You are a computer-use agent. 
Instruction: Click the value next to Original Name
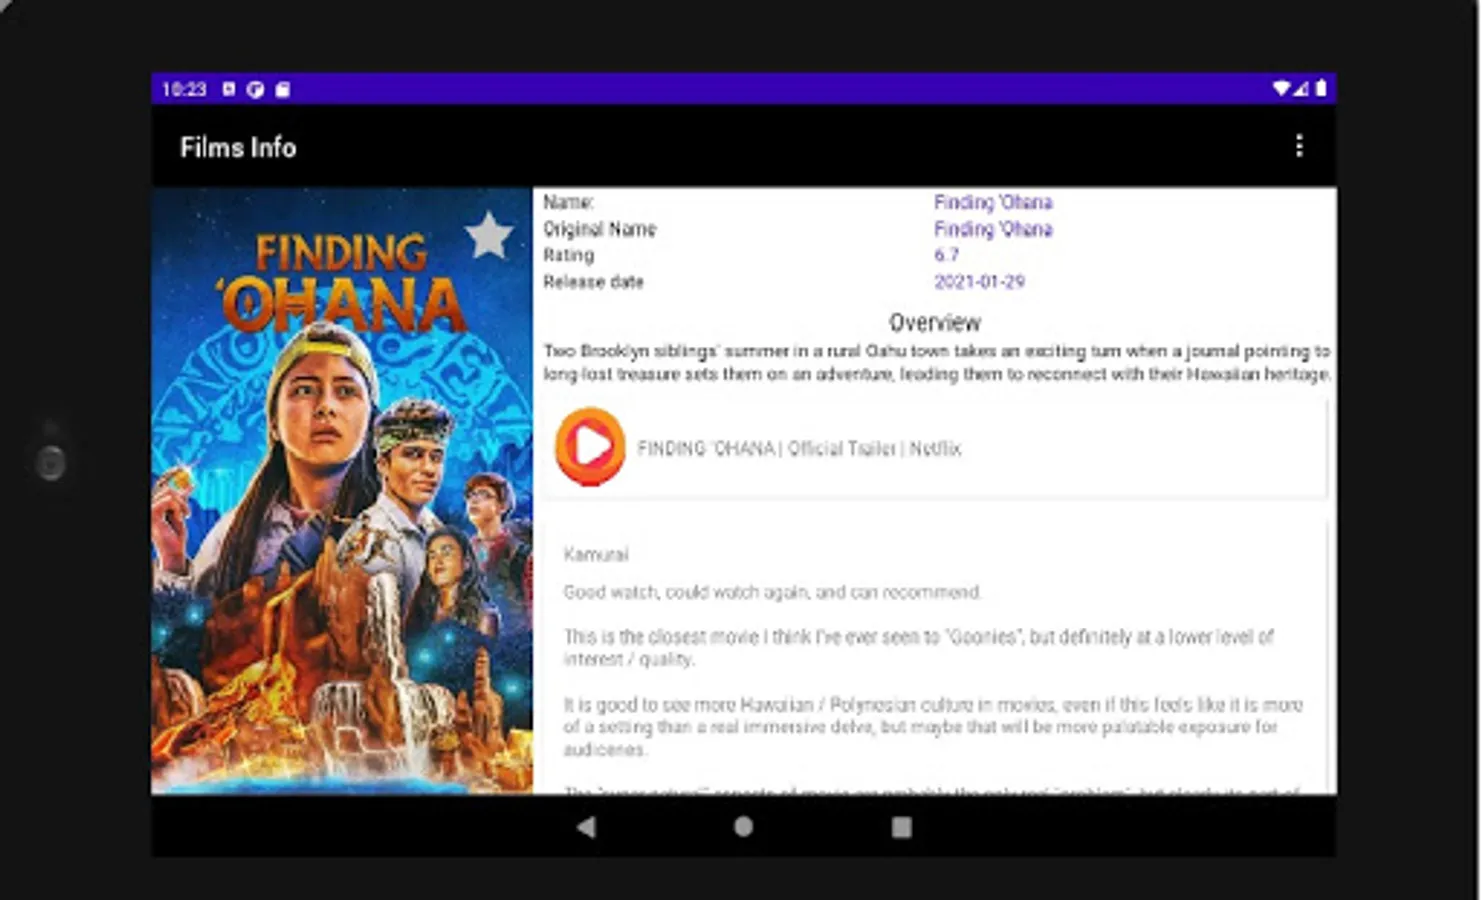point(993,229)
